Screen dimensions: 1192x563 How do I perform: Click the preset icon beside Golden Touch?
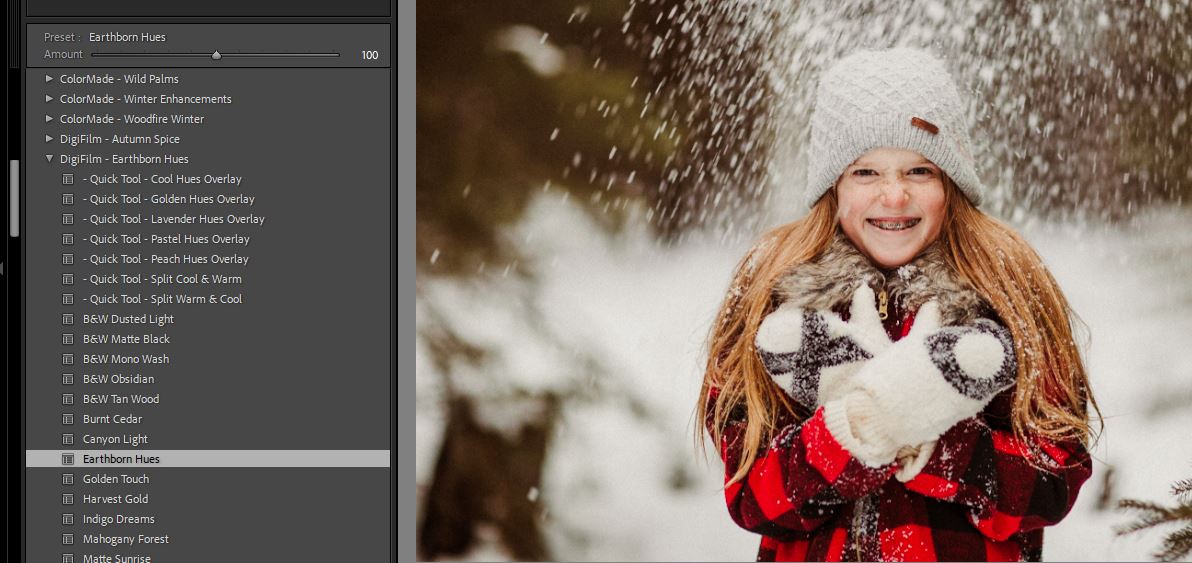click(x=68, y=479)
